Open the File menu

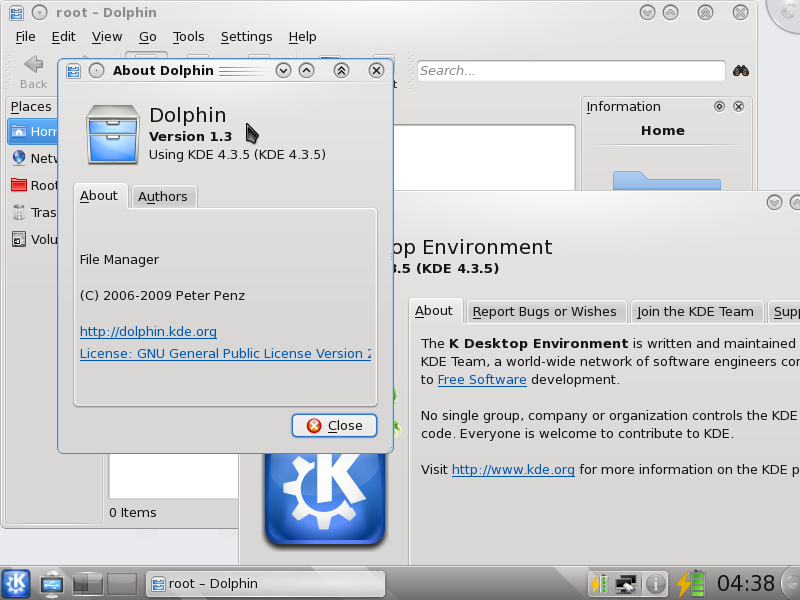26,37
